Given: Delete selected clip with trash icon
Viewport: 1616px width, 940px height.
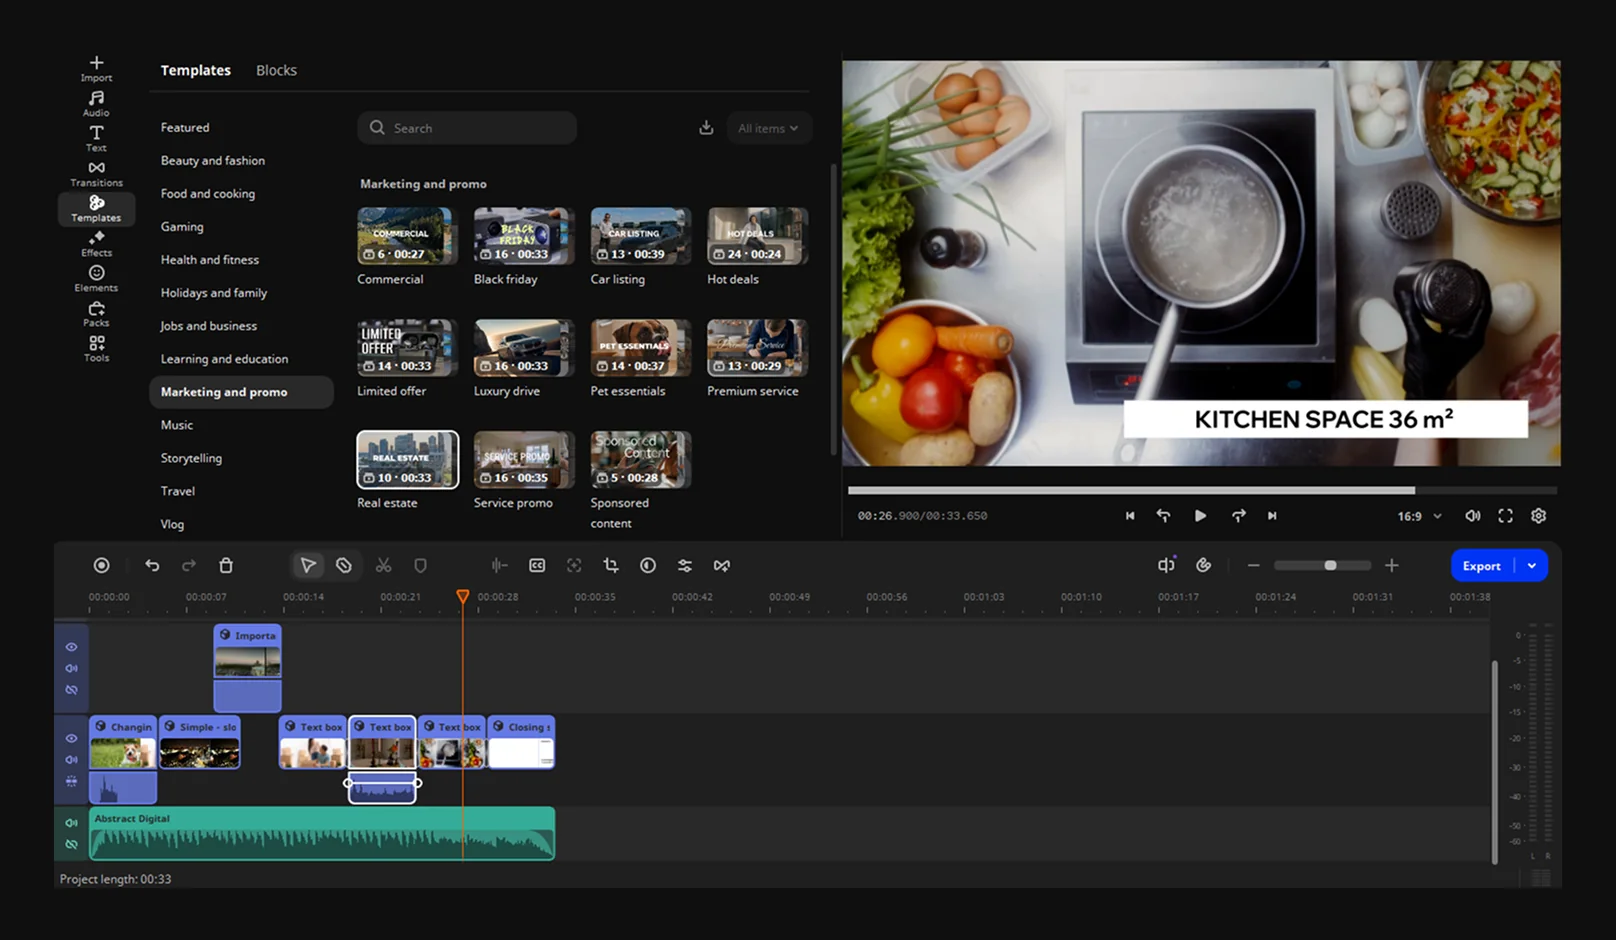Looking at the screenshot, I should tap(226, 565).
